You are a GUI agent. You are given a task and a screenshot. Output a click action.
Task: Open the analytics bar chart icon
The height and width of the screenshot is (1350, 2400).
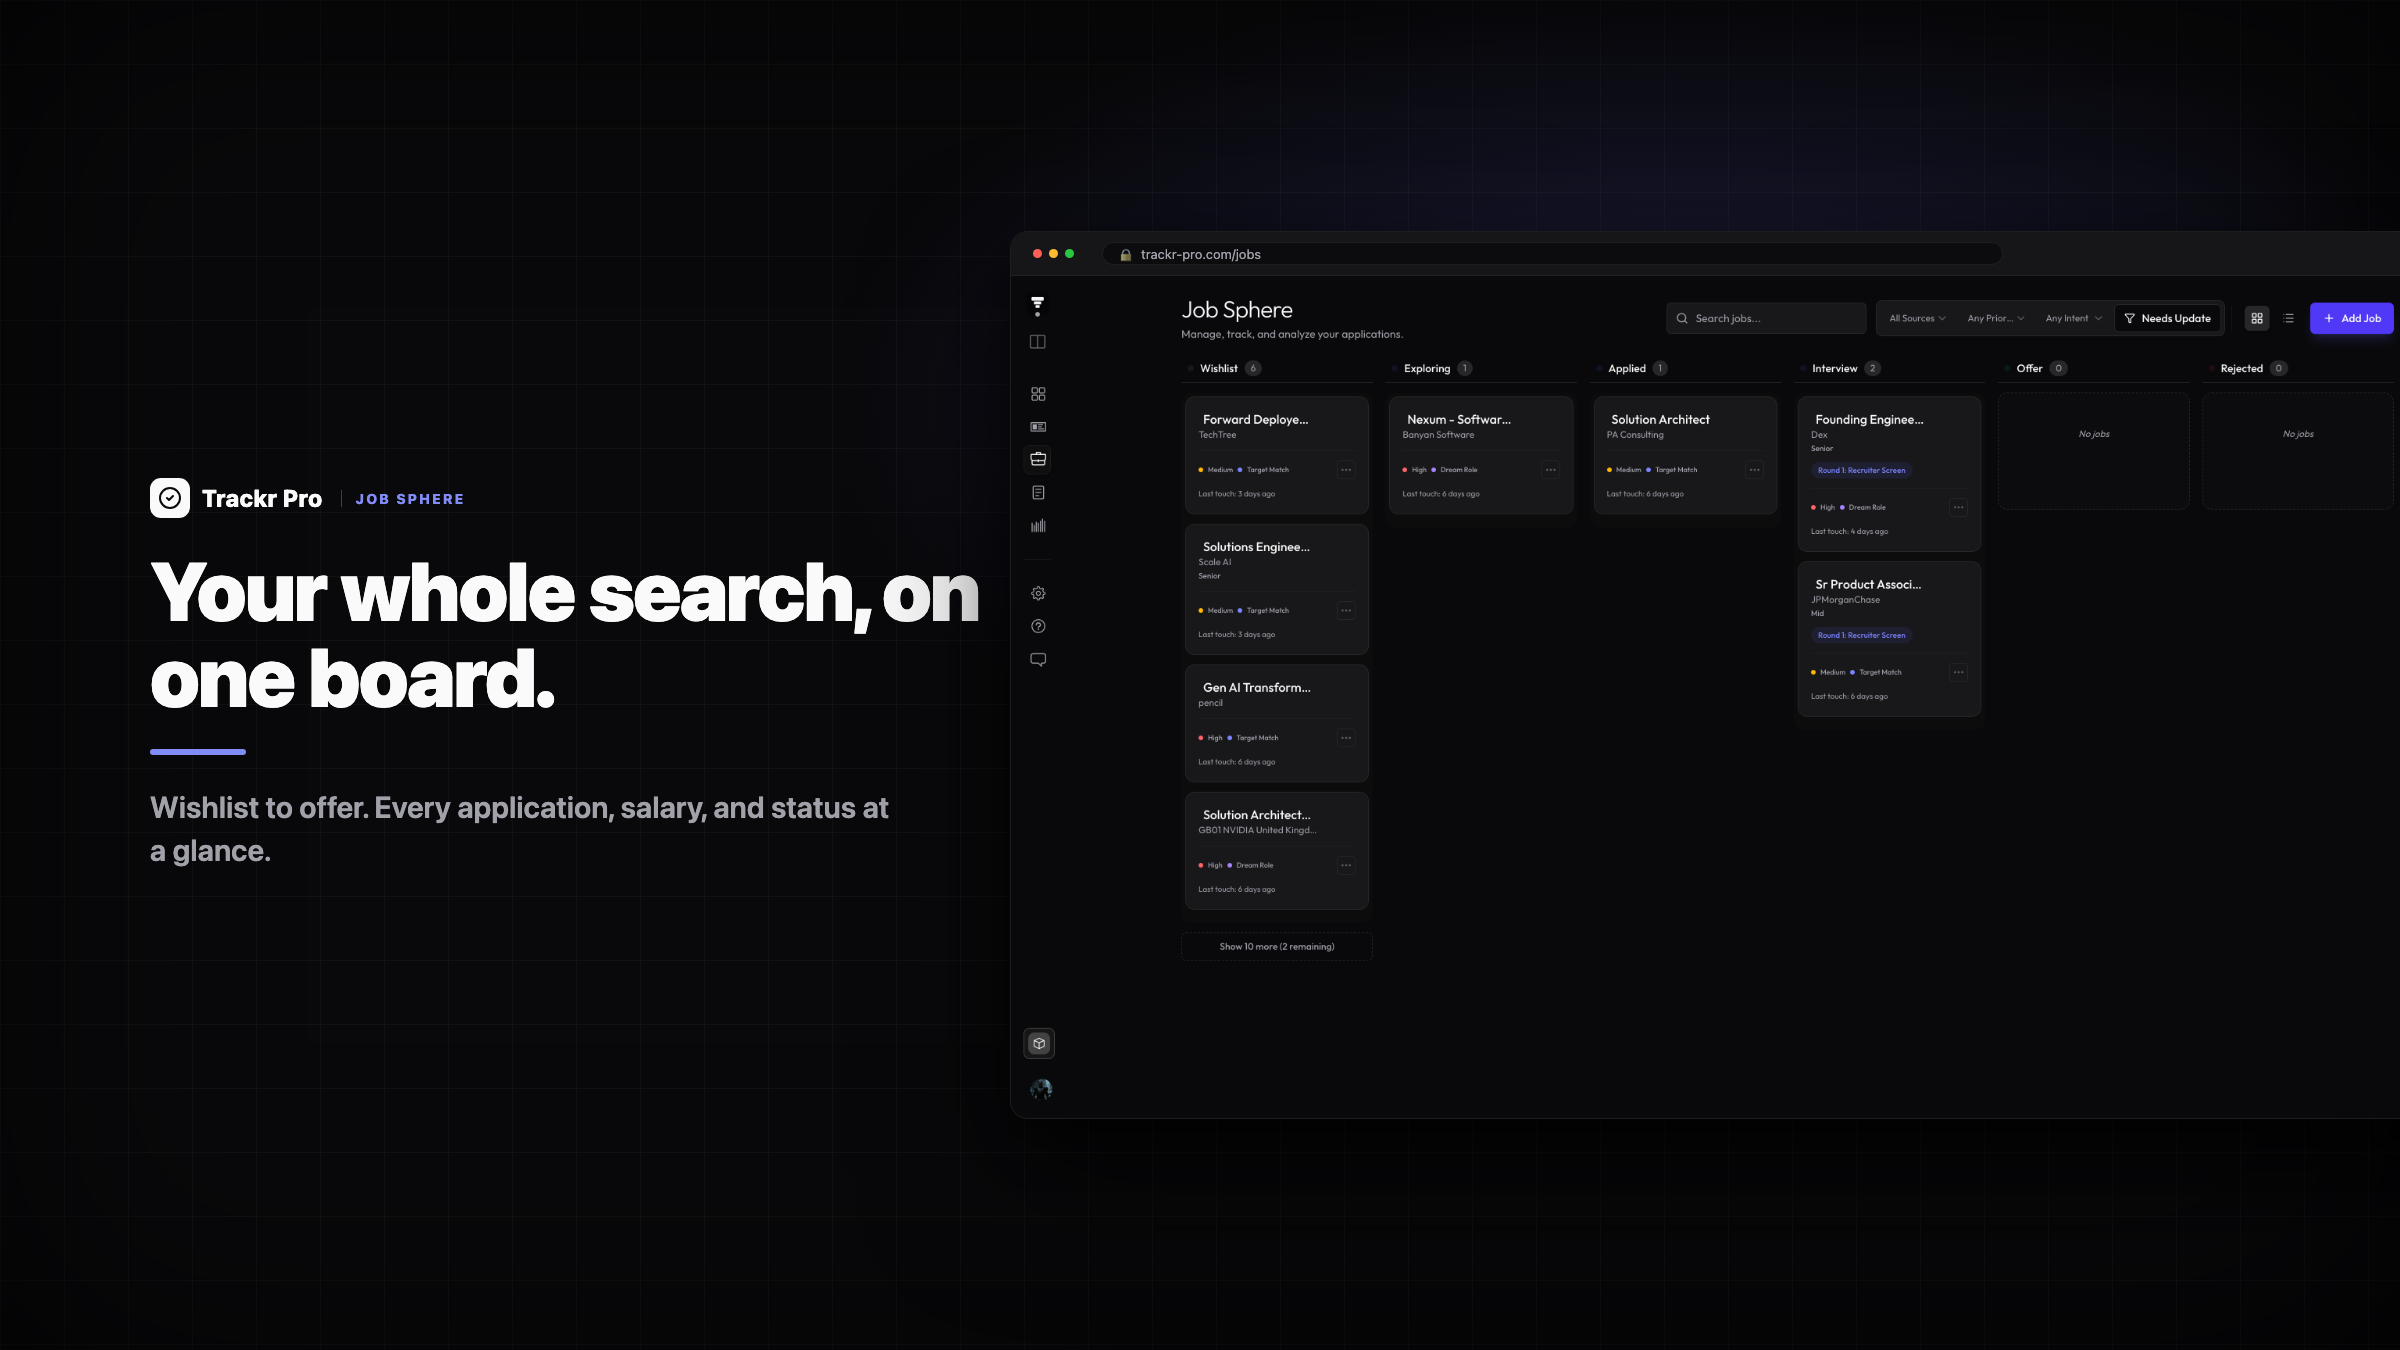coord(1038,526)
